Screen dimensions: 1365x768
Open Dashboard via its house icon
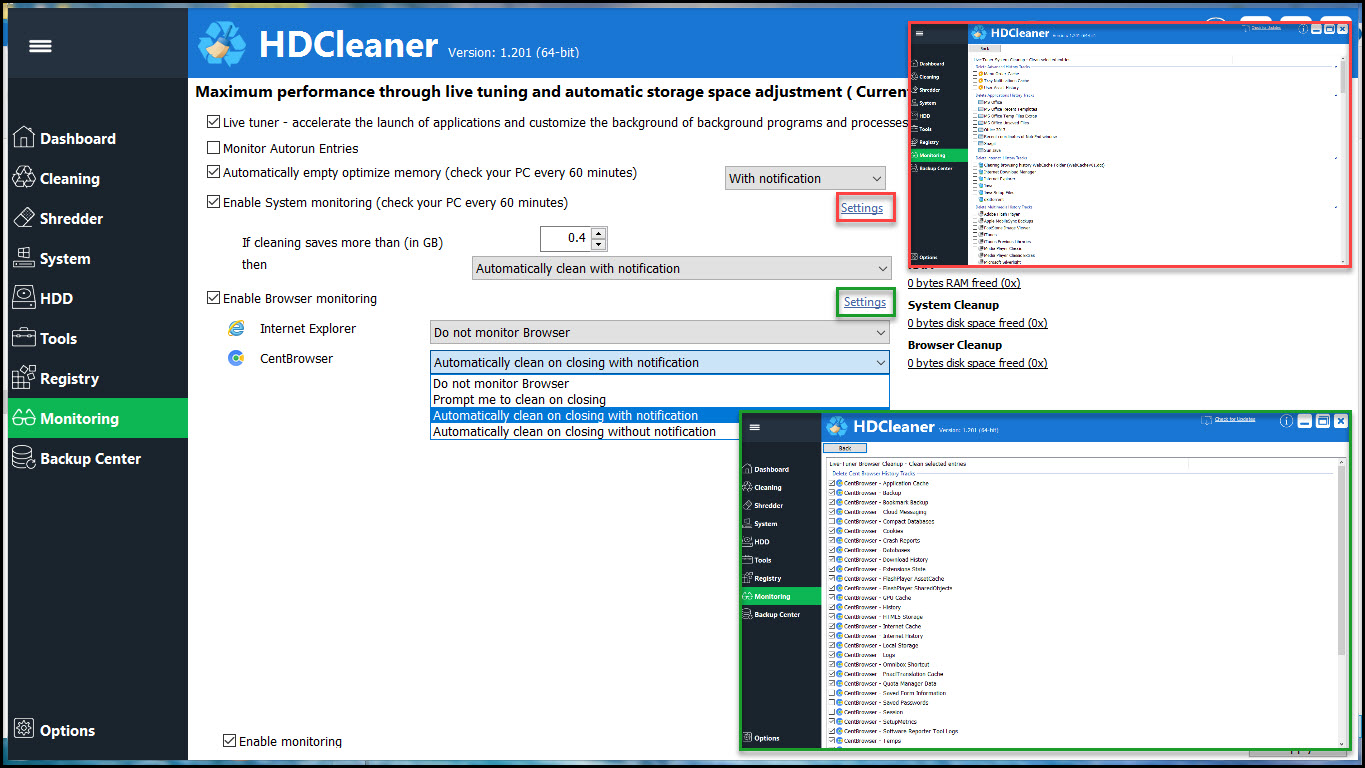pos(24,138)
